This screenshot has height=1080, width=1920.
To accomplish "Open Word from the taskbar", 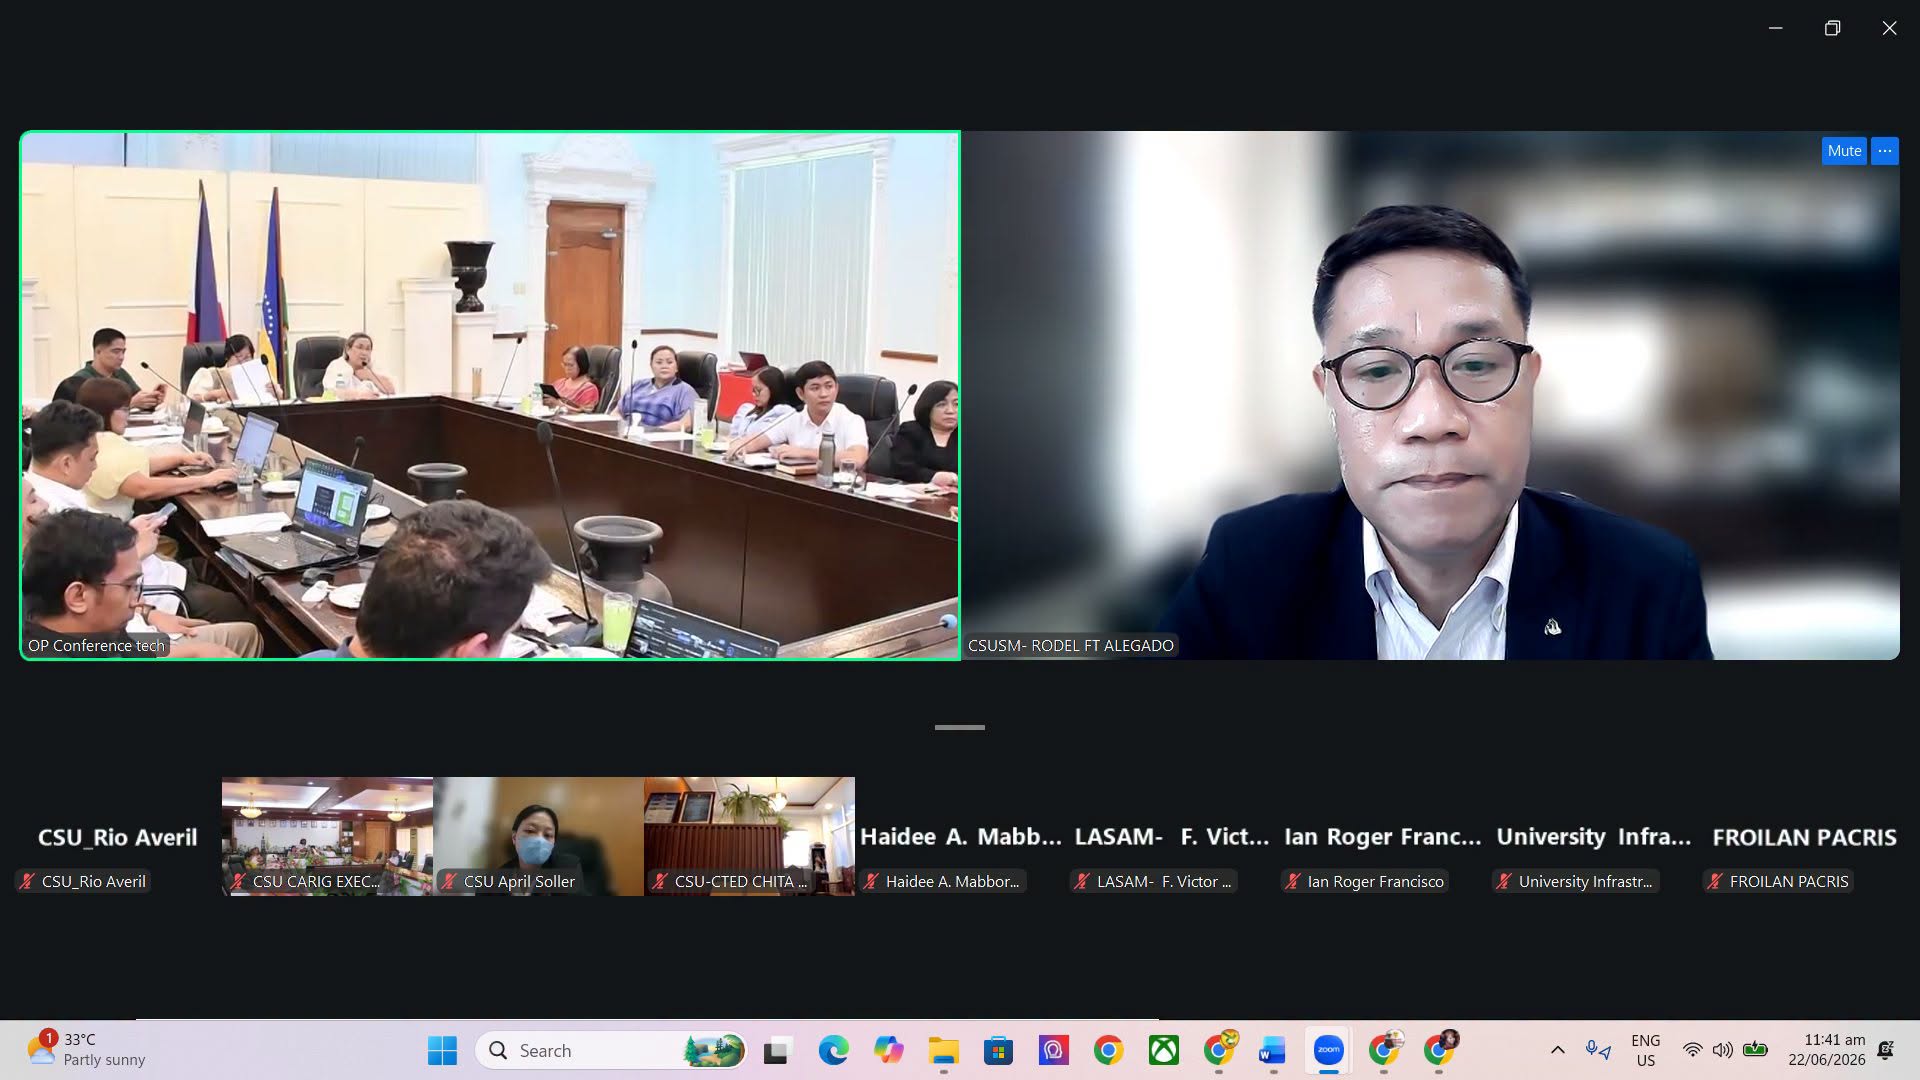I will point(1272,1050).
